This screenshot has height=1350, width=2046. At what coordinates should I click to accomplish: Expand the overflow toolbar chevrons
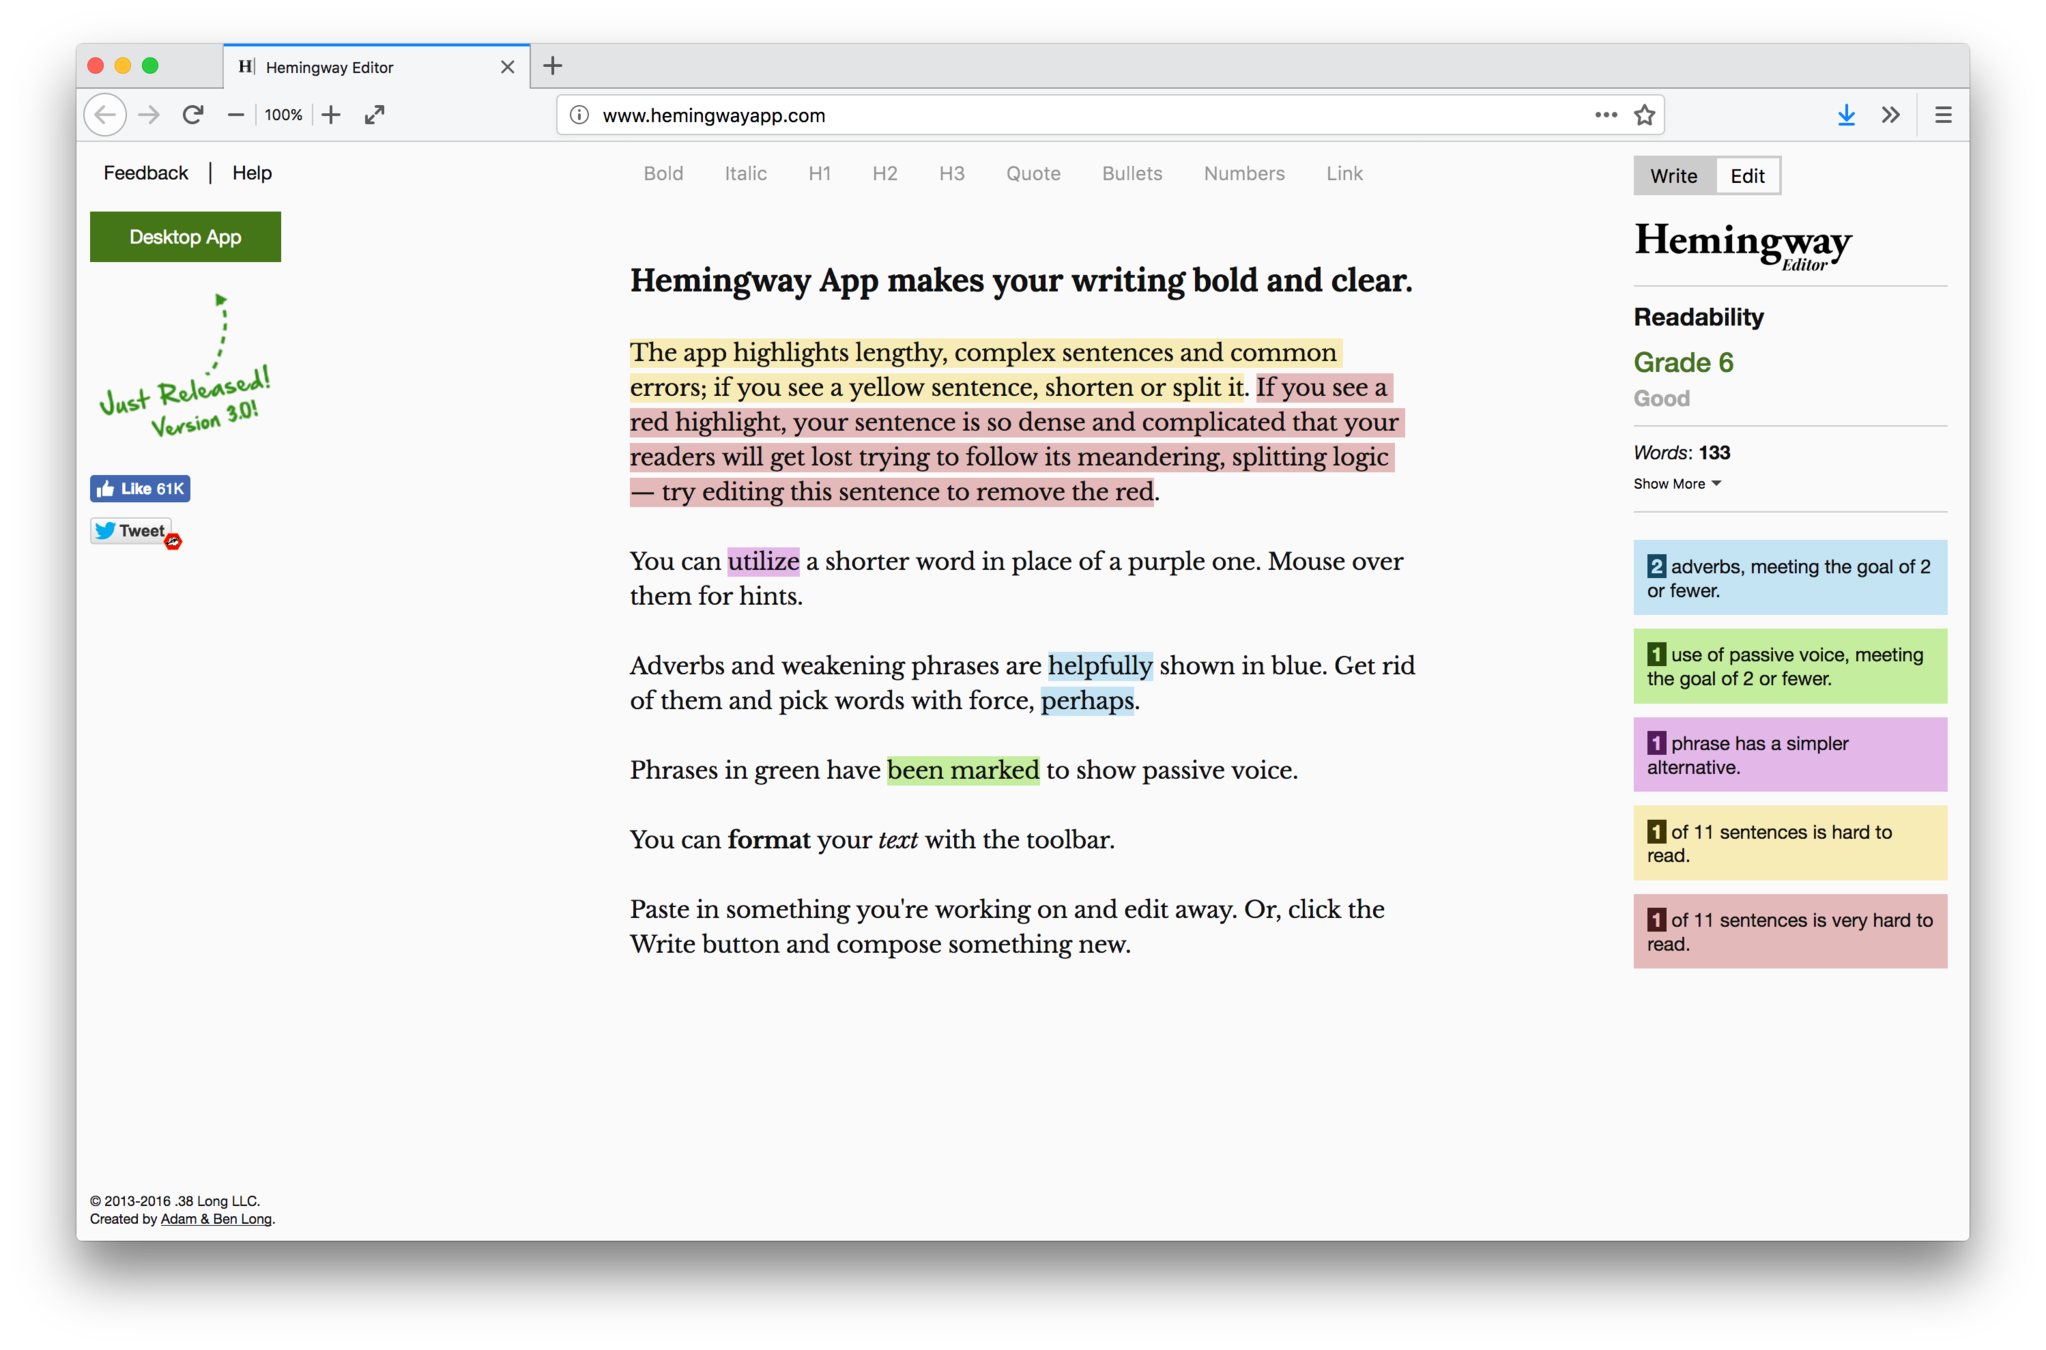[1890, 115]
